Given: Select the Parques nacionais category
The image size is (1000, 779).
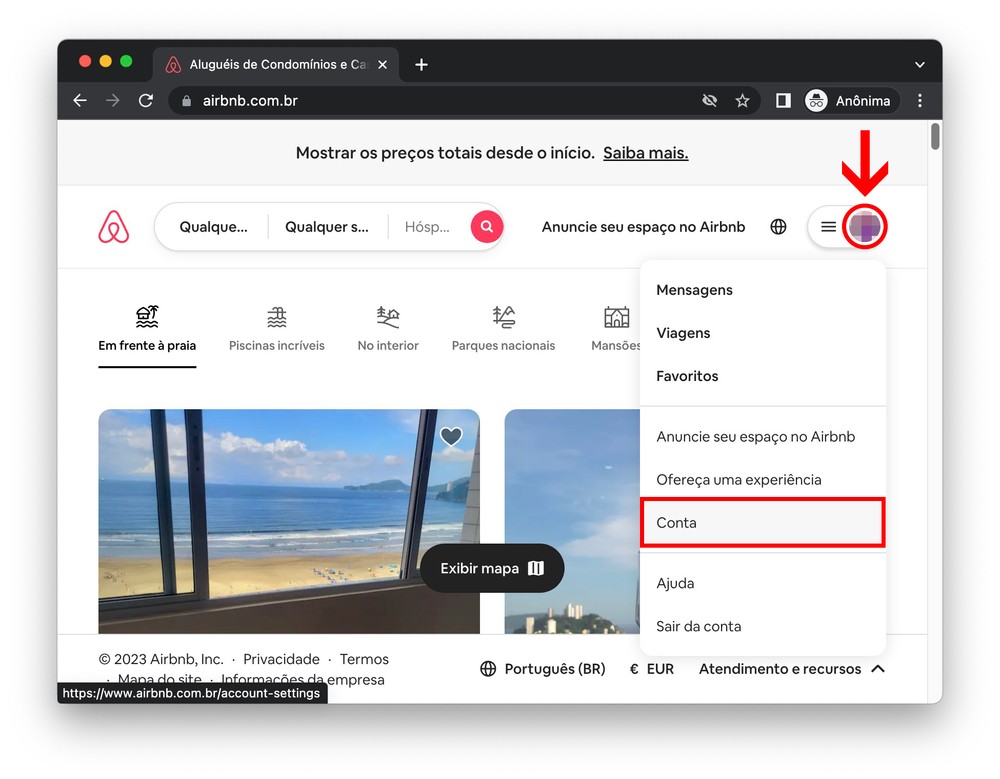Looking at the screenshot, I should [x=503, y=329].
